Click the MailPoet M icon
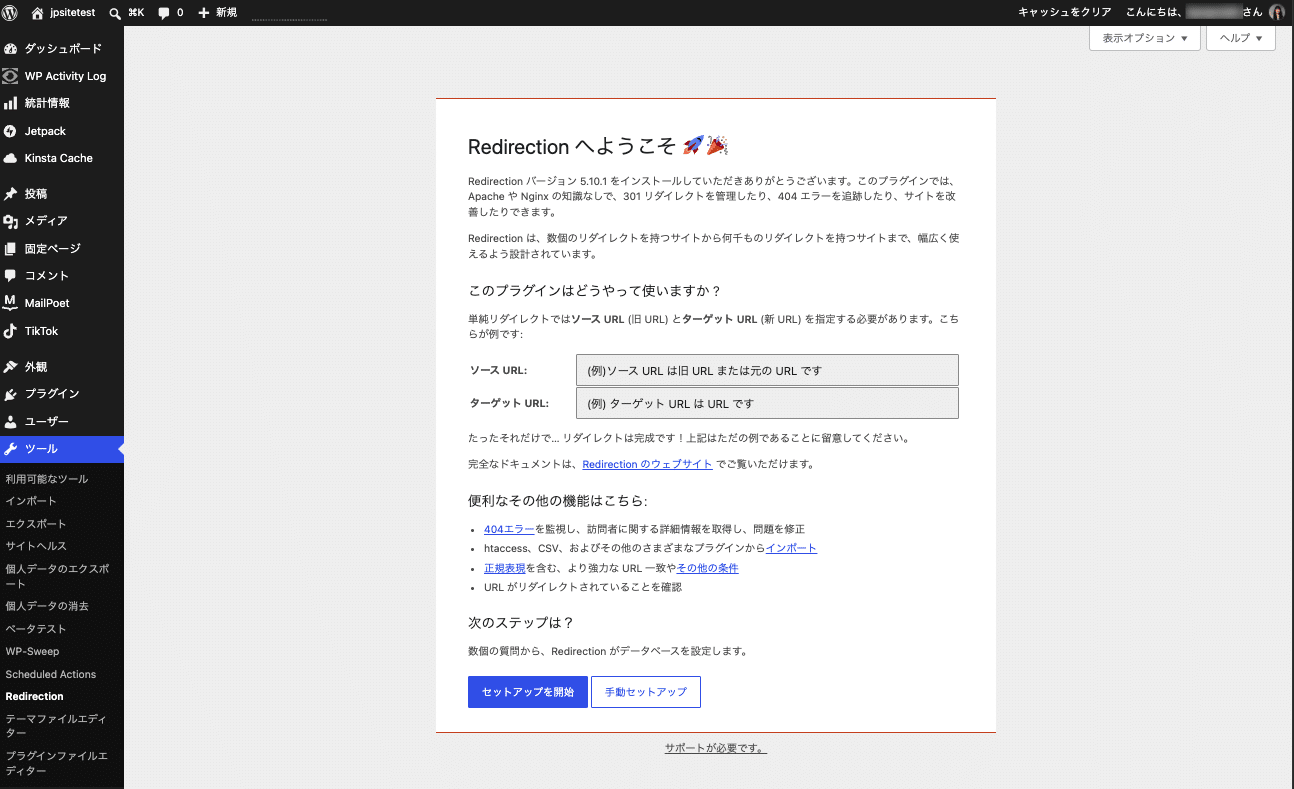This screenshot has height=789, width=1294. pos(11,303)
